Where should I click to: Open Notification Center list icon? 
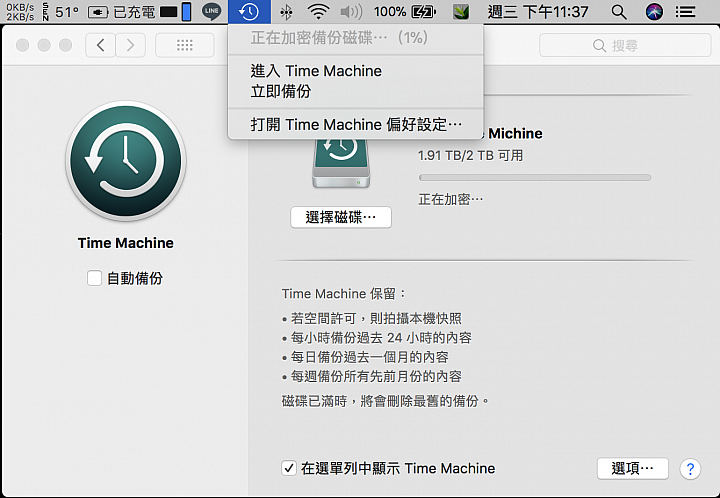(x=685, y=12)
